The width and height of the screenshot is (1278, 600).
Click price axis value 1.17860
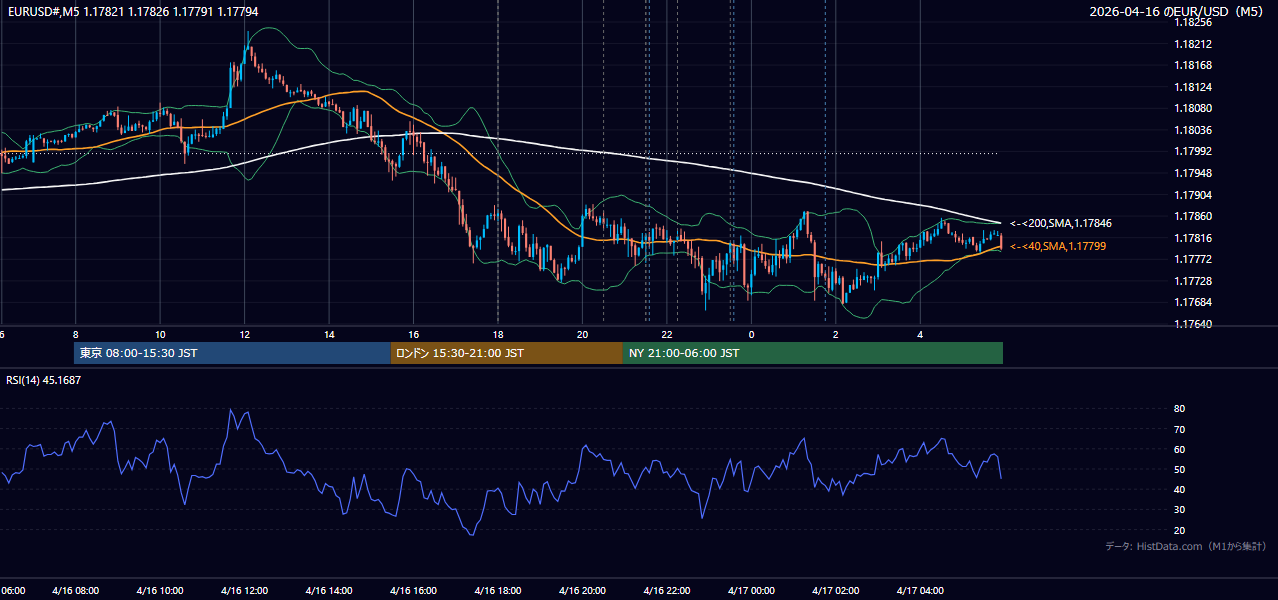pos(1193,216)
